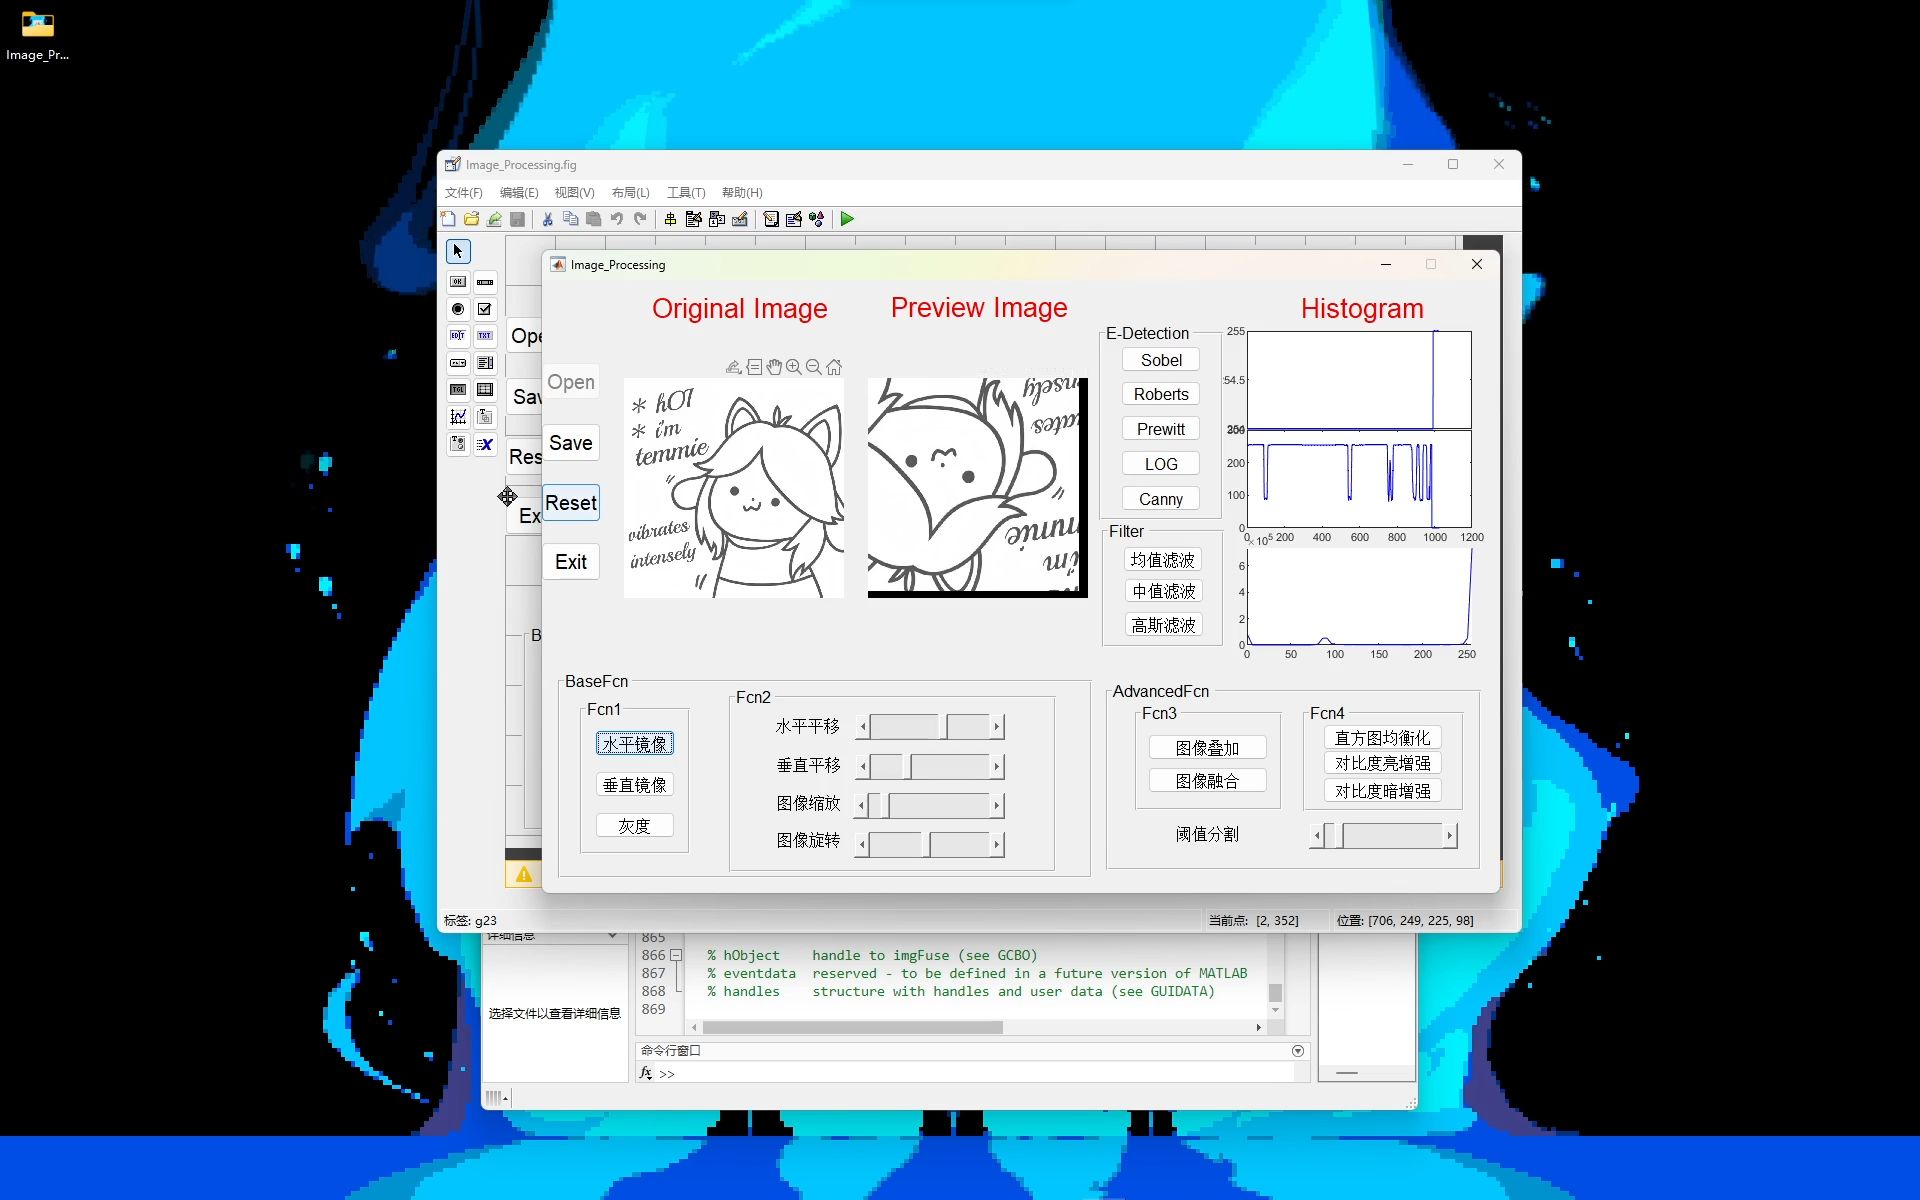
Task: Open the Align Objects tool
Action: point(670,219)
